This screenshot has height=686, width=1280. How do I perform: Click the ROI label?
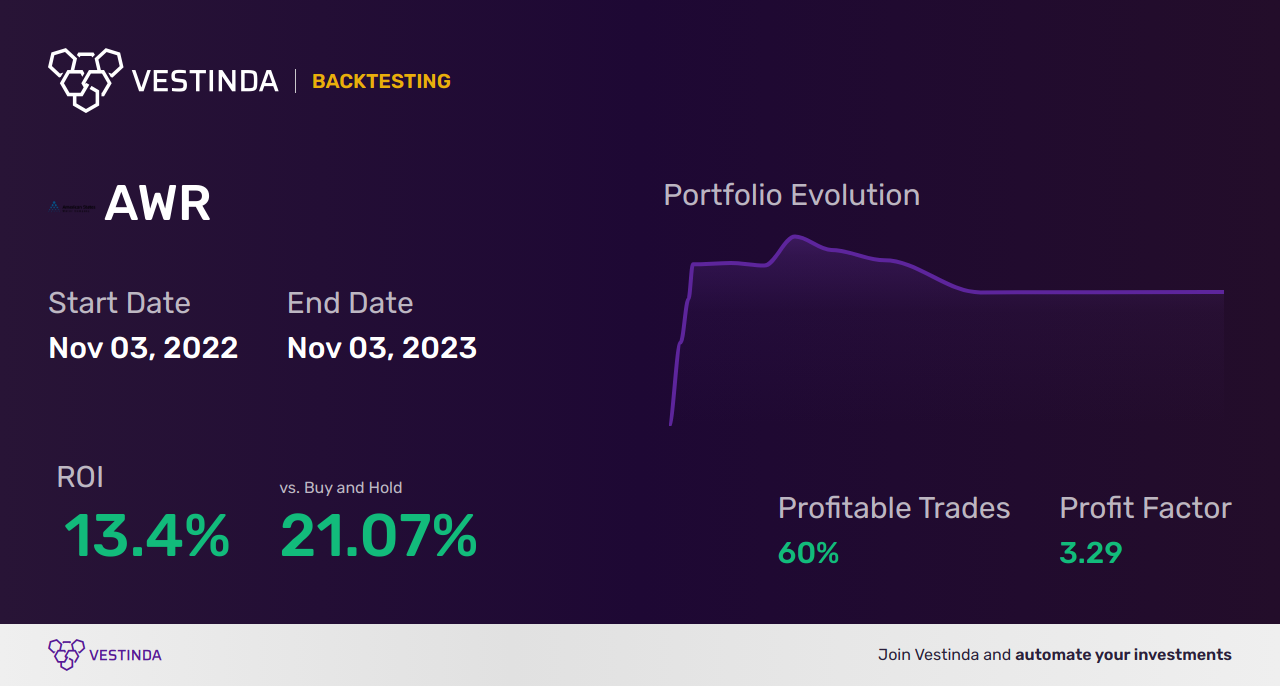(80, 477)
